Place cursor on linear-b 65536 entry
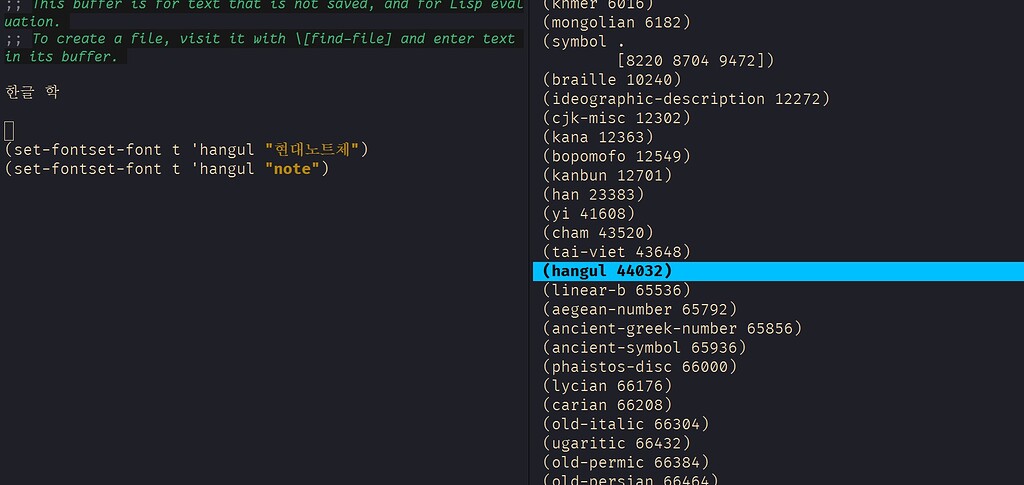Image resolution: width=1024 pixels, height=485 pixels. click(x=616, y=290)
